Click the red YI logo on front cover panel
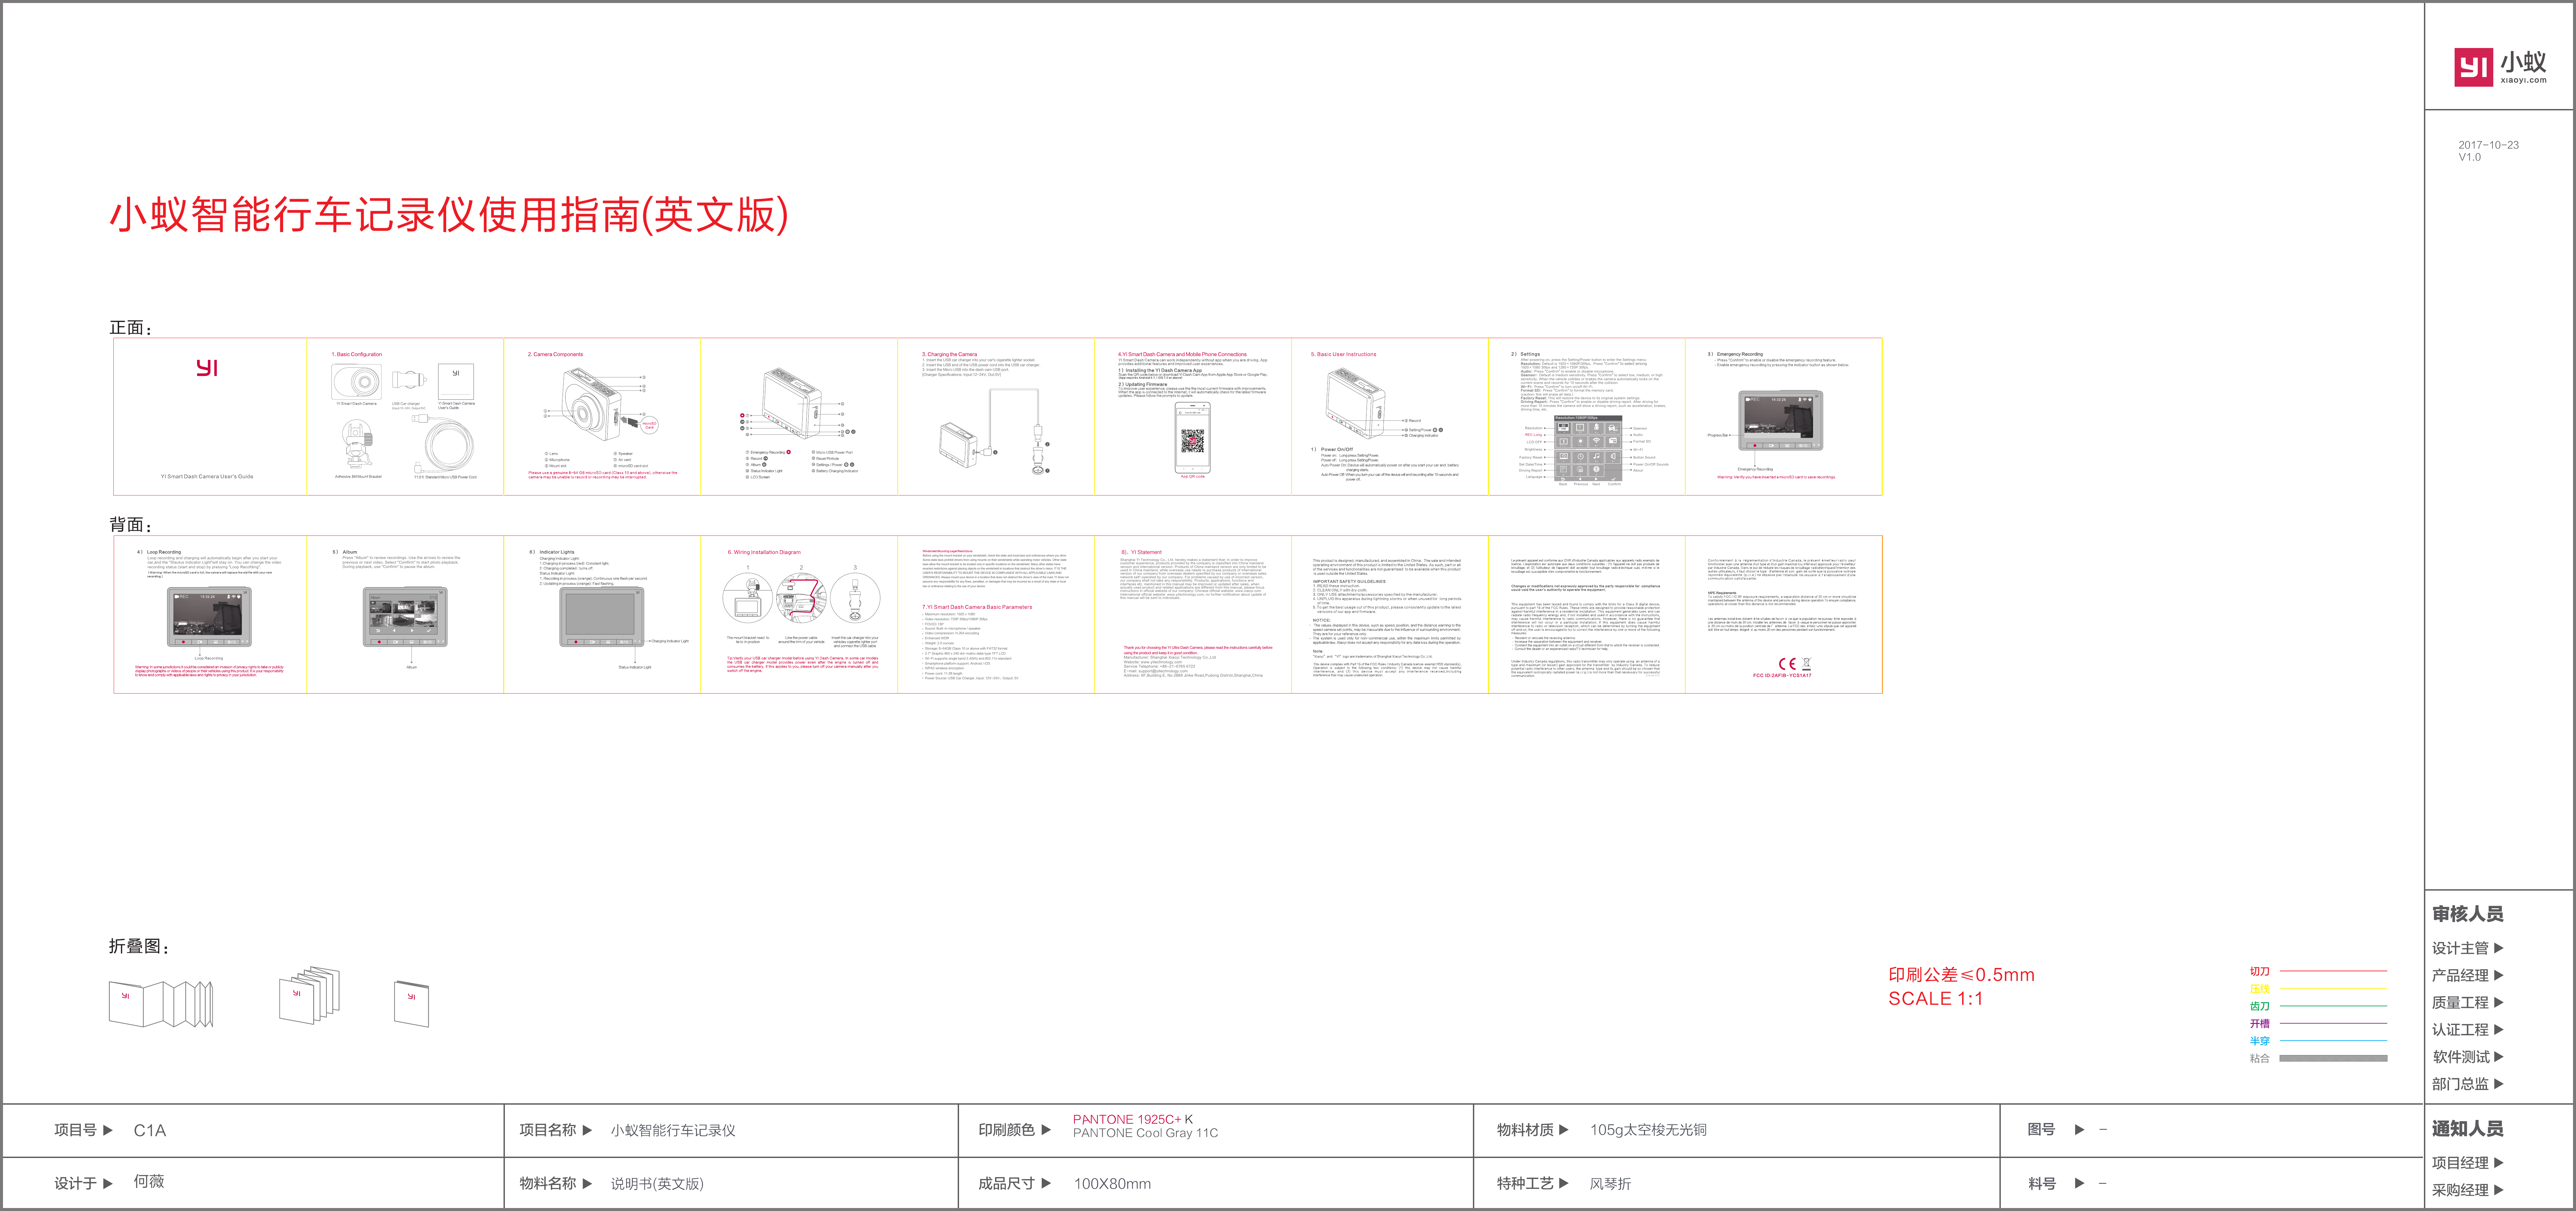The width and height of the screenshot is (2576, 1211). [x=207, y=368]
